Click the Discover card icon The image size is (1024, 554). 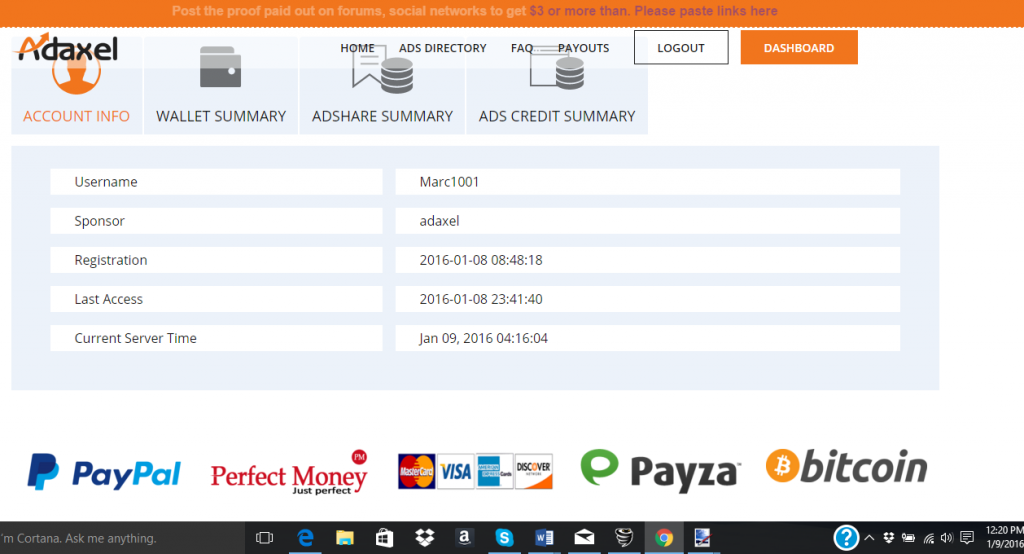(x=534, y=471)
